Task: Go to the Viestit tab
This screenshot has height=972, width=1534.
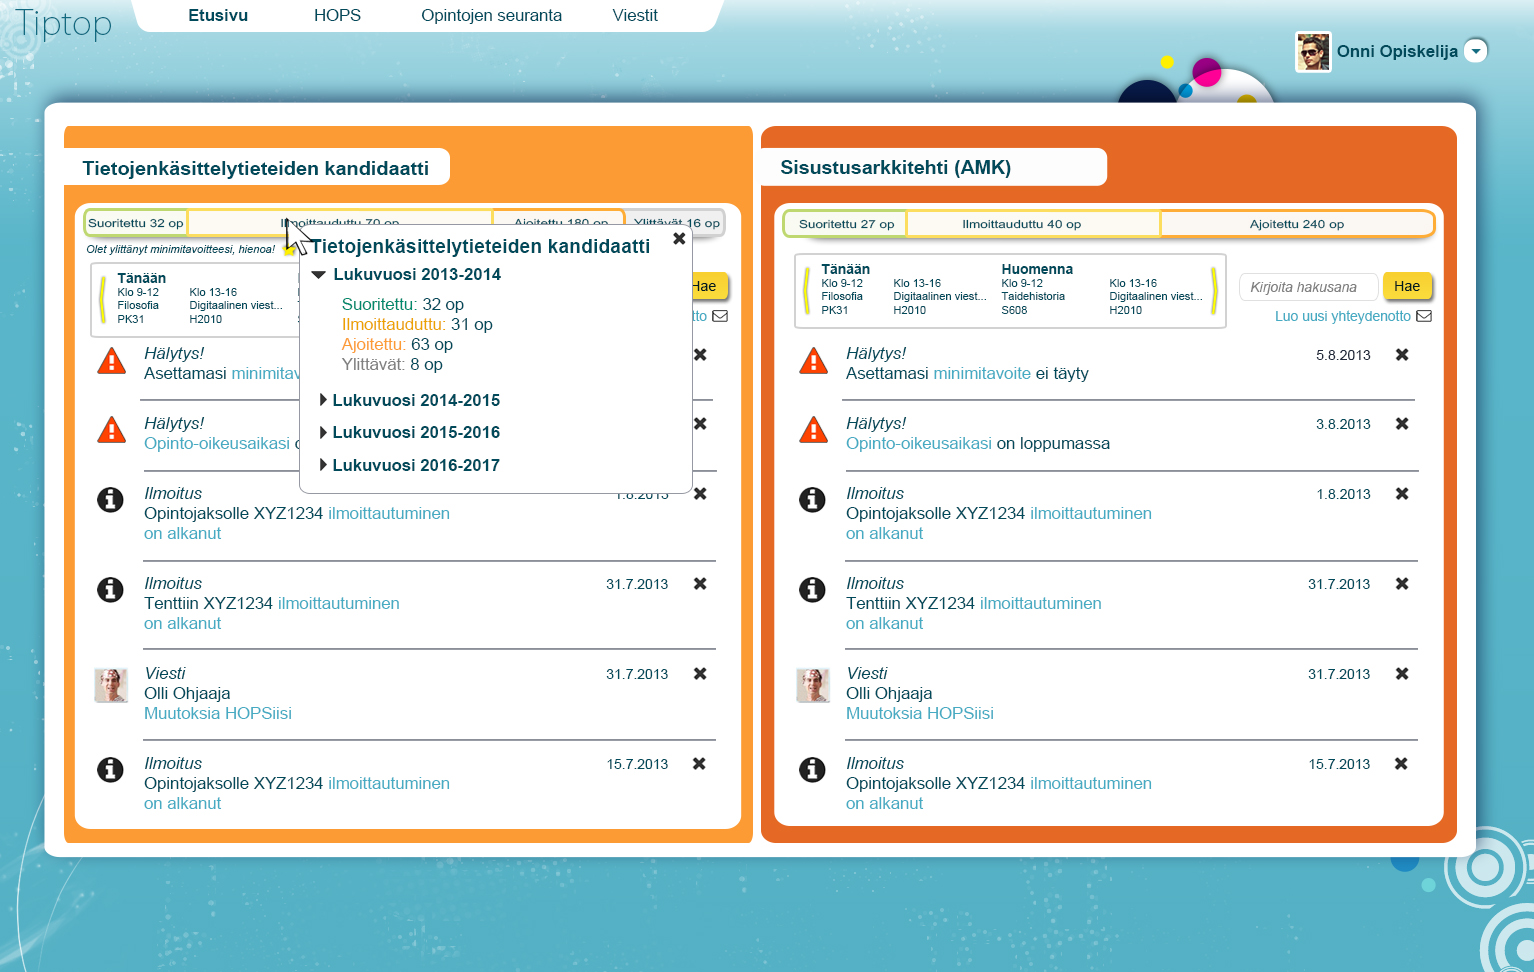Action: (635, 15)
